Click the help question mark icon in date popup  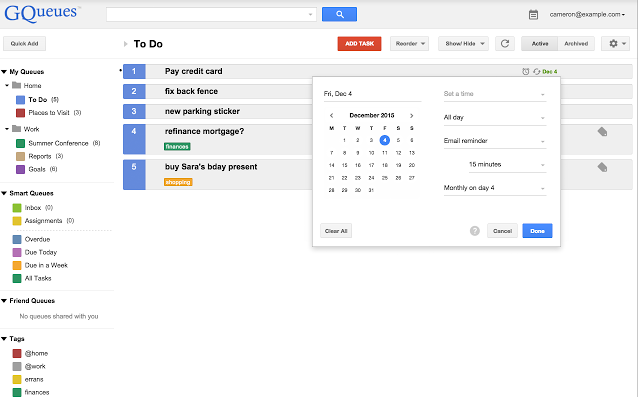coord(474,231)
